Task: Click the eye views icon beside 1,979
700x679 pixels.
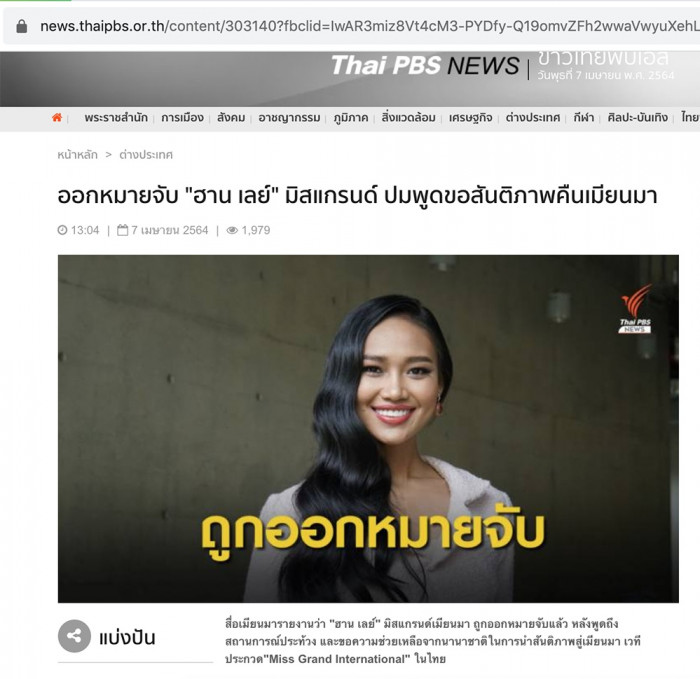Action: pos(232,230)
